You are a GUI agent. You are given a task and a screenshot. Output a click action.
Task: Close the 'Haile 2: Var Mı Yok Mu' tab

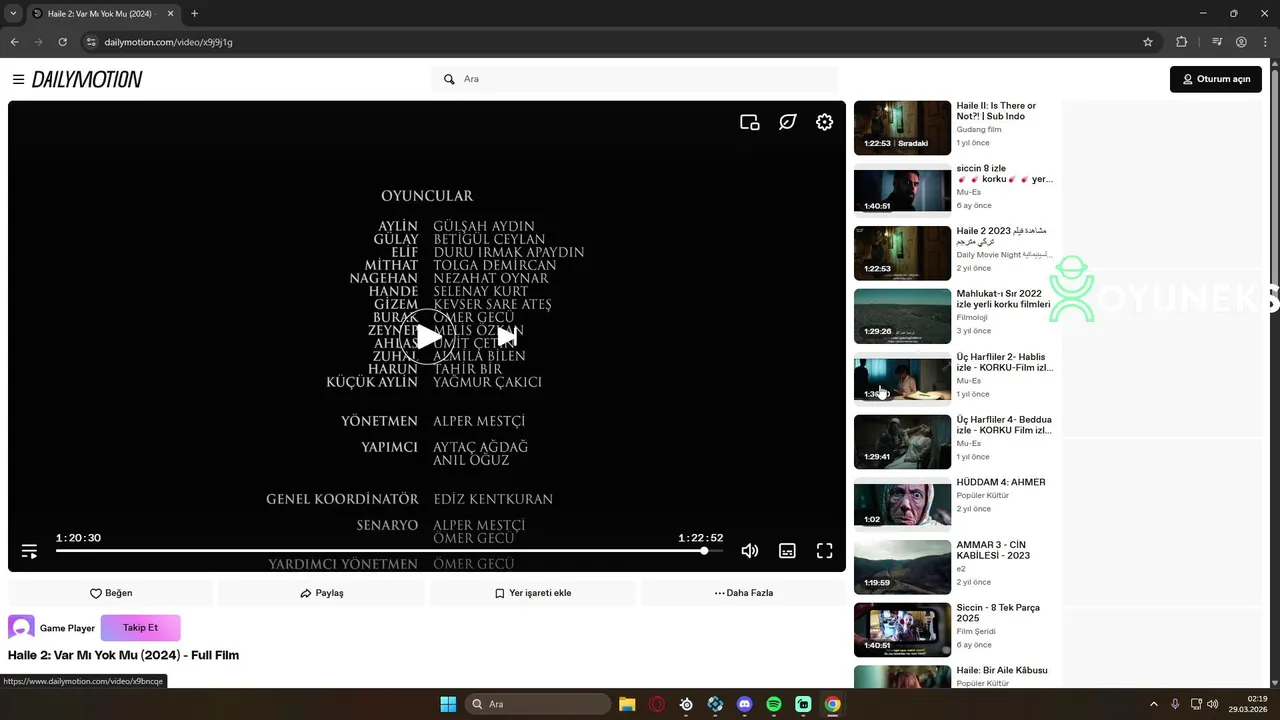169,14
